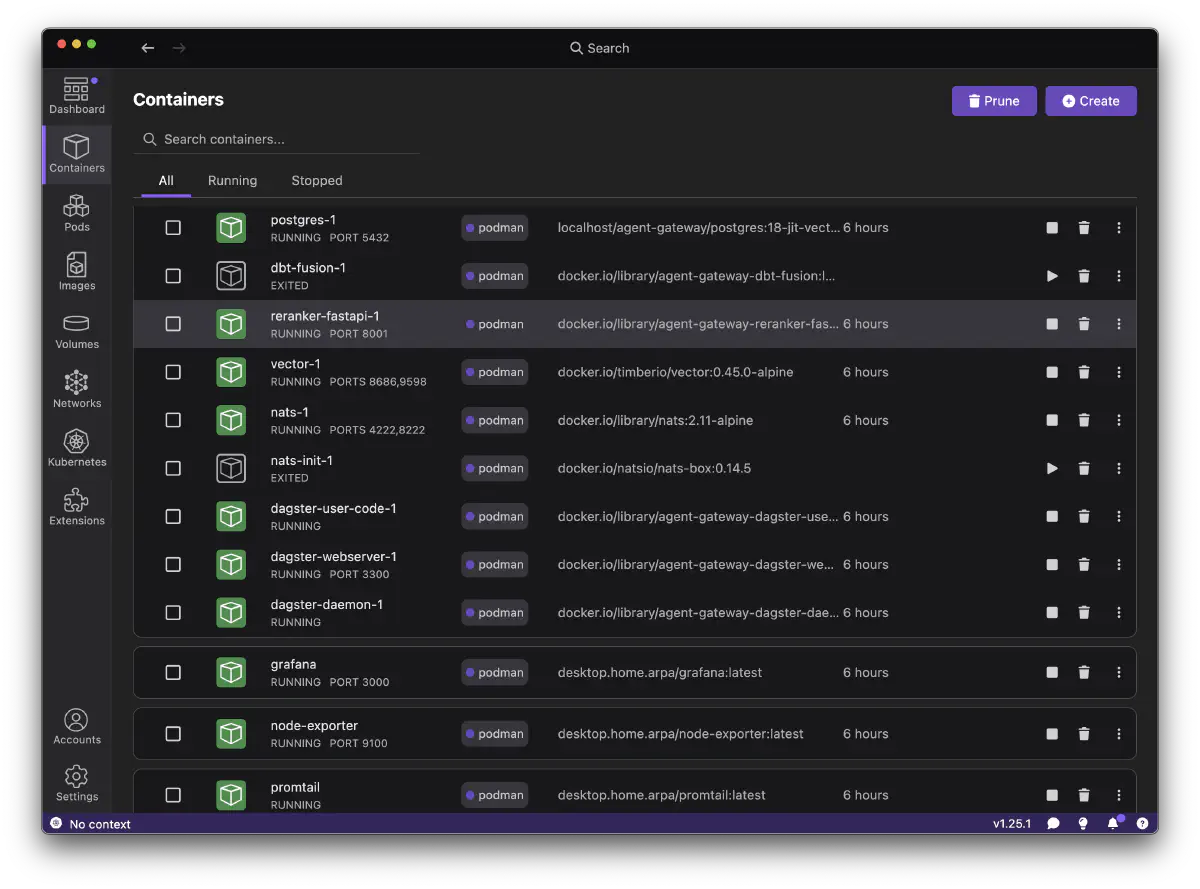Image resolution: width=1200 pixels, height=889 pixels.
Task: Open more actions menu for vector-1
Action: (x=1119, y=372)
